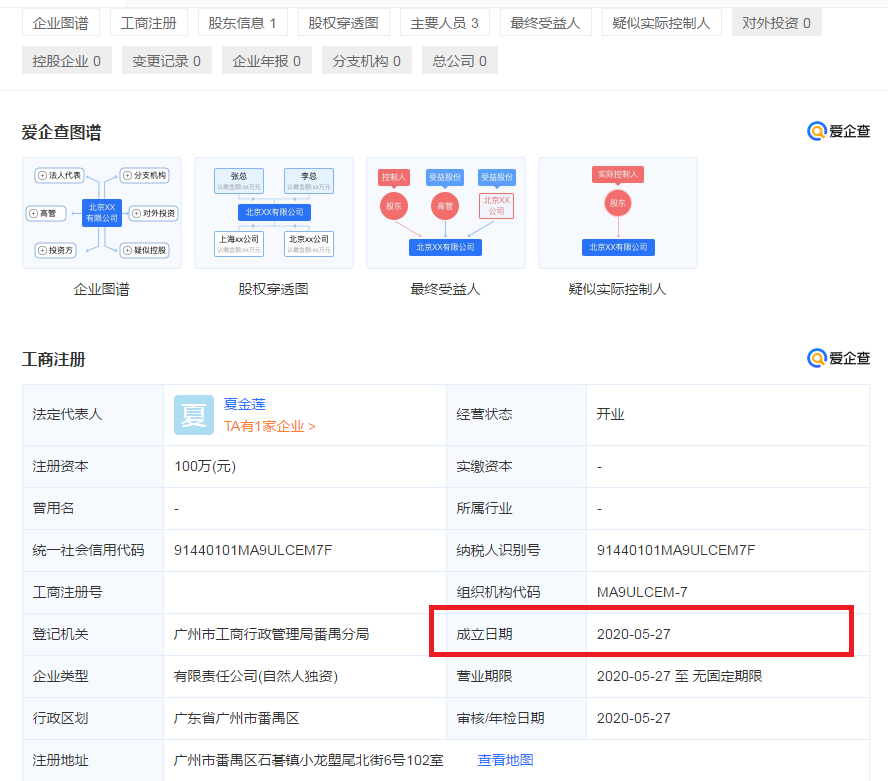Click the 查看地图 link
This screenshot has width=888, height=781.
pos(505,760)
